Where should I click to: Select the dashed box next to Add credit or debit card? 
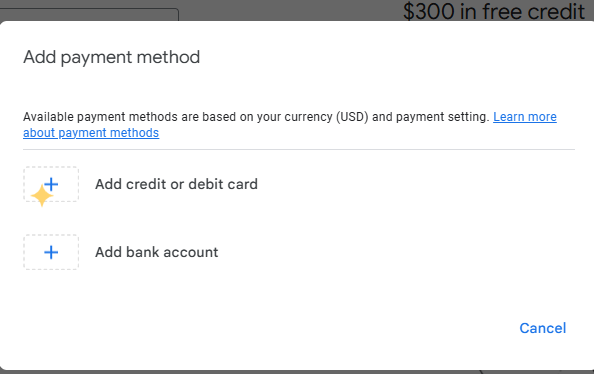pos(51,184)
